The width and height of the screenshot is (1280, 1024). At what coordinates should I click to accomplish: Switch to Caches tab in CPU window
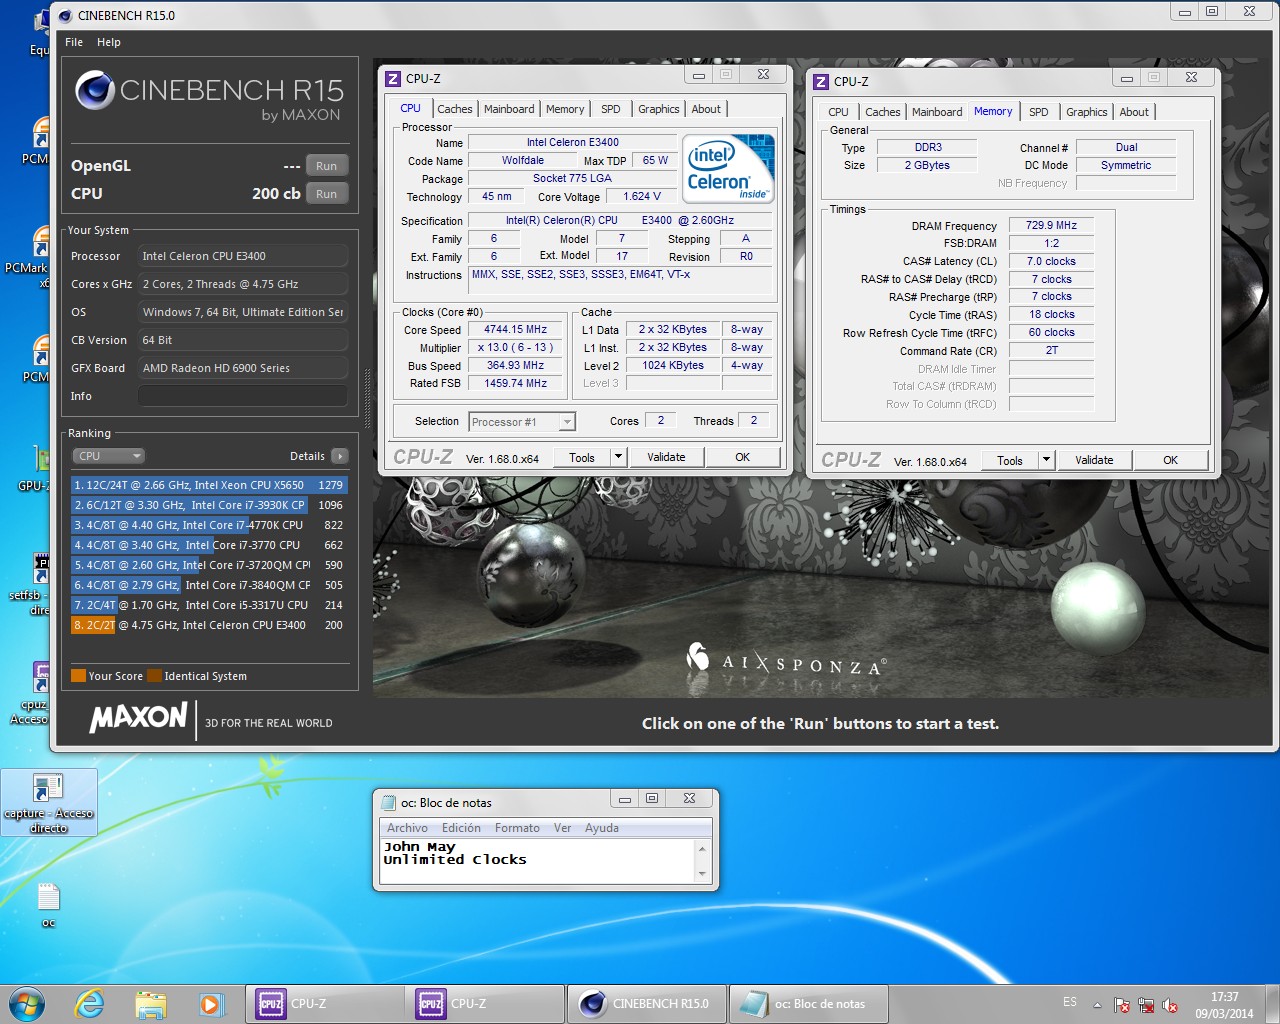(x=455, y=109)
